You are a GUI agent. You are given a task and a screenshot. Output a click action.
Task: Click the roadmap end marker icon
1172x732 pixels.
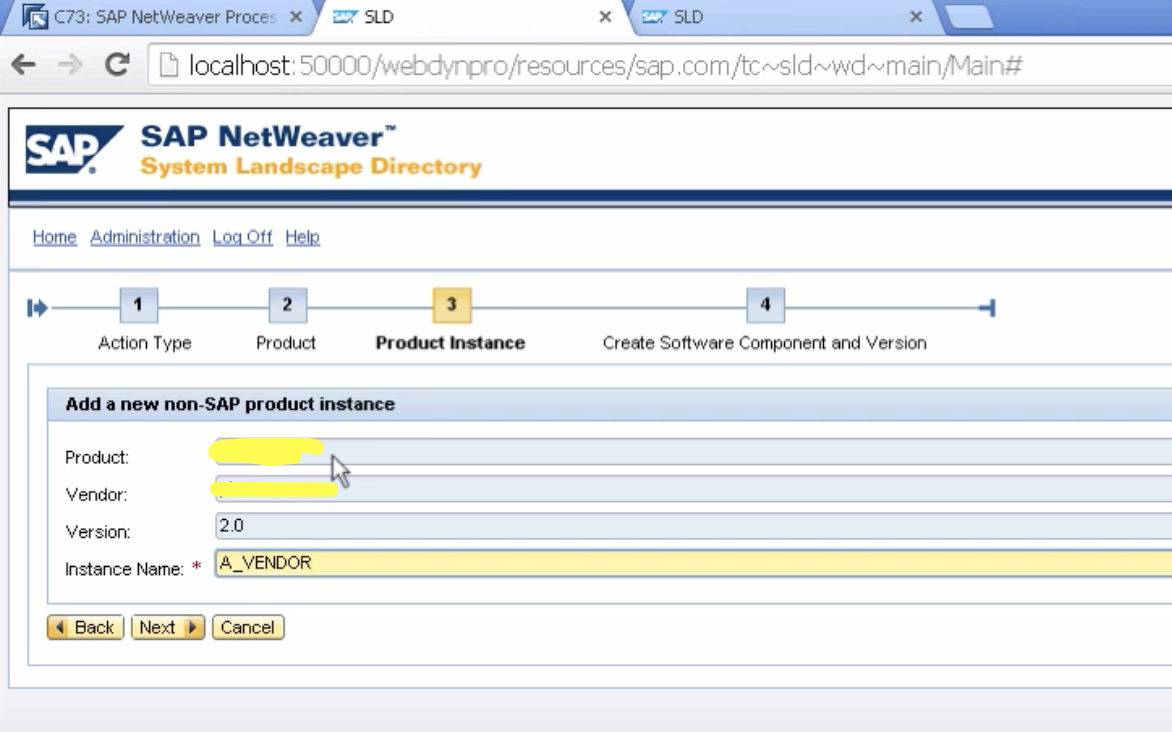click(x=987, y=307)
